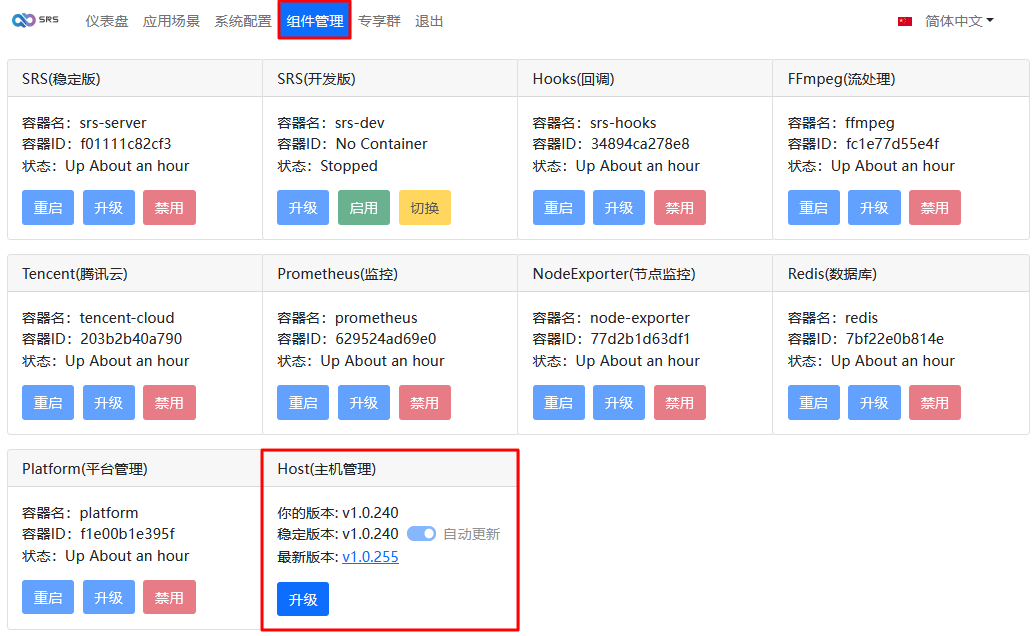The image size is (1036, 636).
Task: Disable the Hooks(回调) component
Action: [679, 207]
